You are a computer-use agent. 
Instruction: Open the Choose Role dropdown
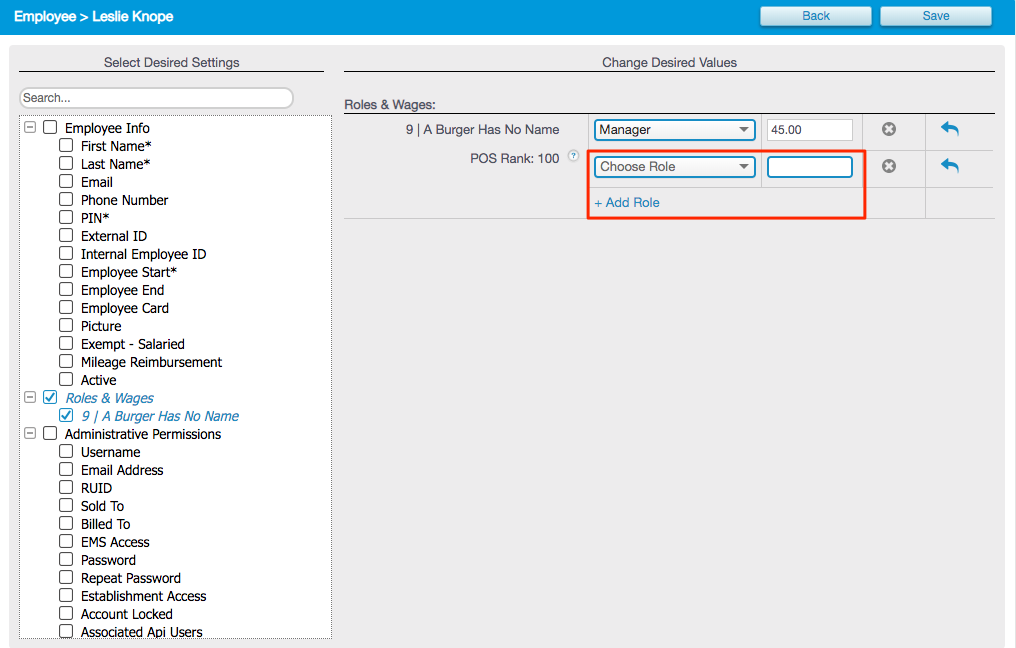pyautogui.click(x=674, y=166)
